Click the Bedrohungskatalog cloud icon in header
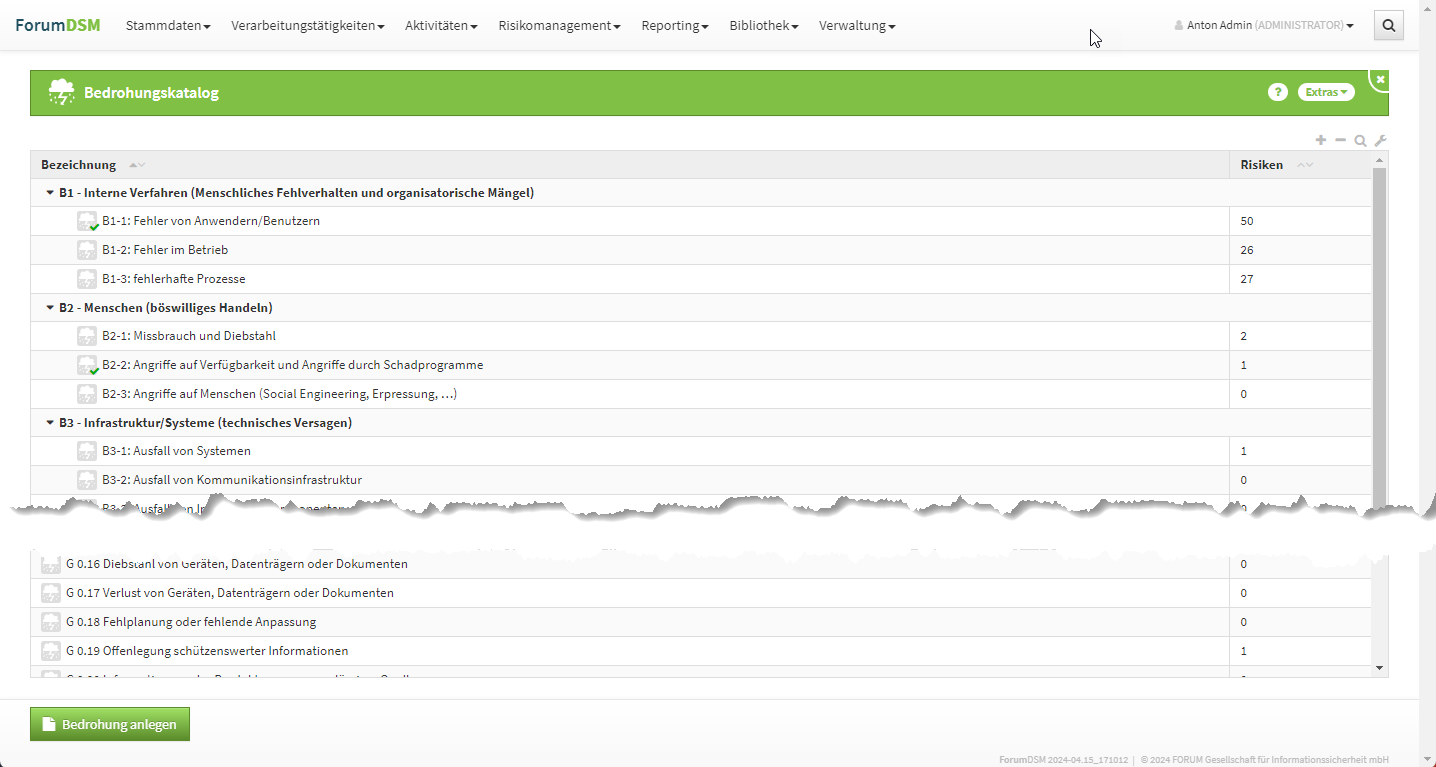 pyautogui.click(x=62, y=93)
